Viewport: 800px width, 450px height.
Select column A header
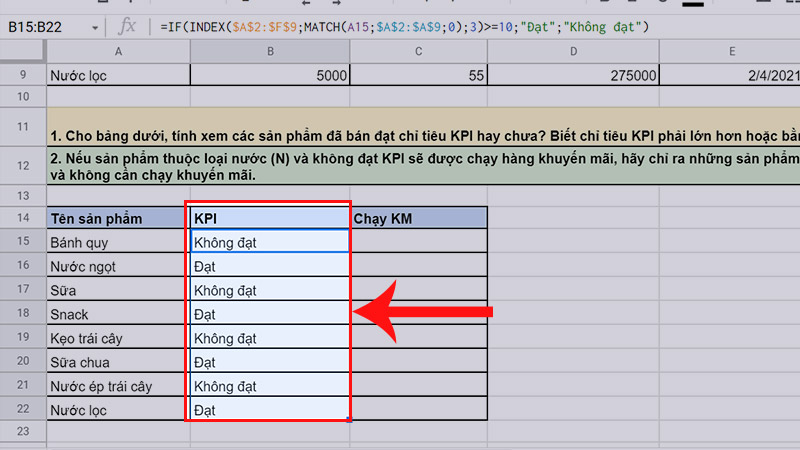118,51
